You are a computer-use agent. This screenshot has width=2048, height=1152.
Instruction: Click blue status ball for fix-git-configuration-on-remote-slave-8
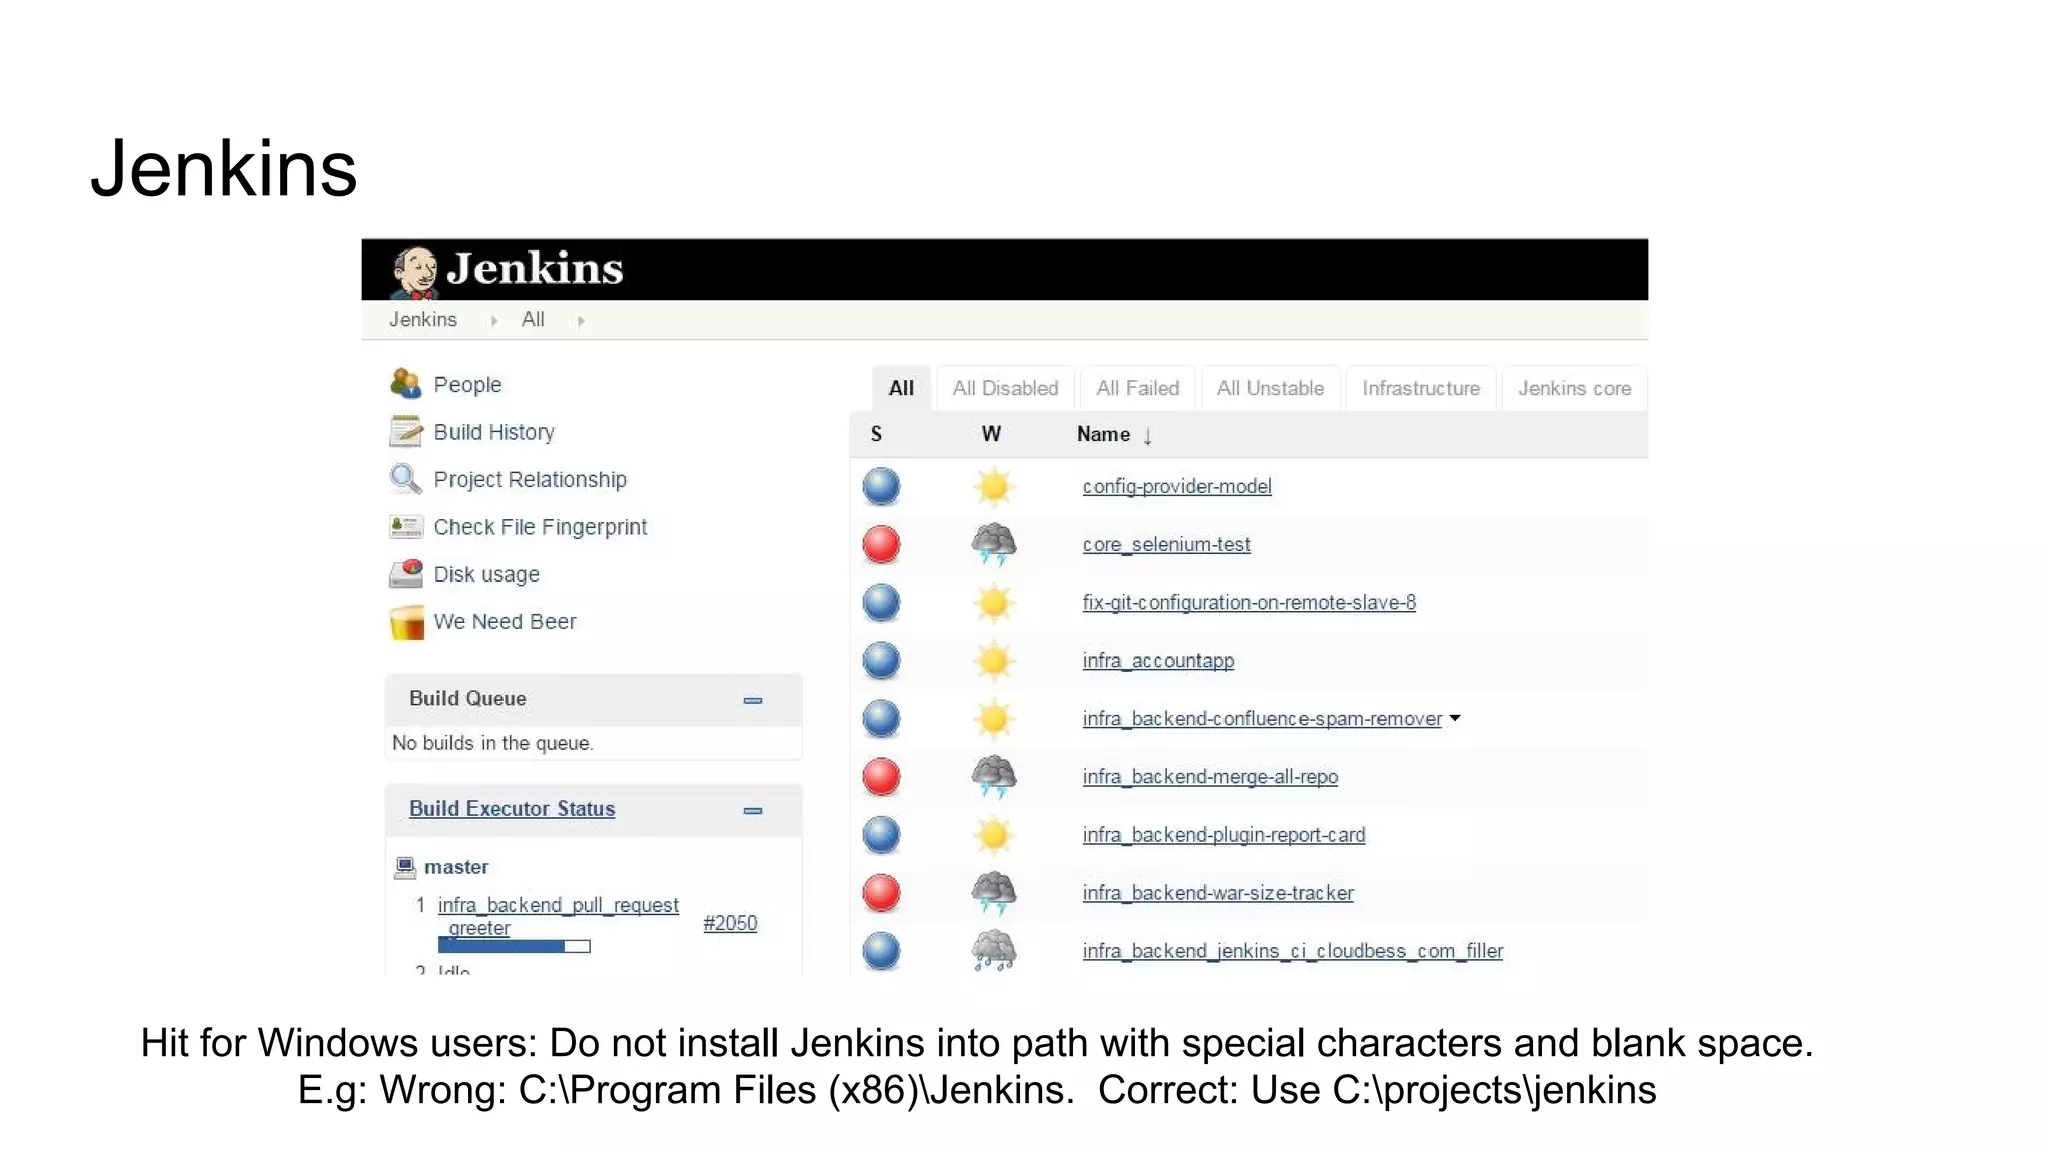pyautogui.click(x=881, y=603)
